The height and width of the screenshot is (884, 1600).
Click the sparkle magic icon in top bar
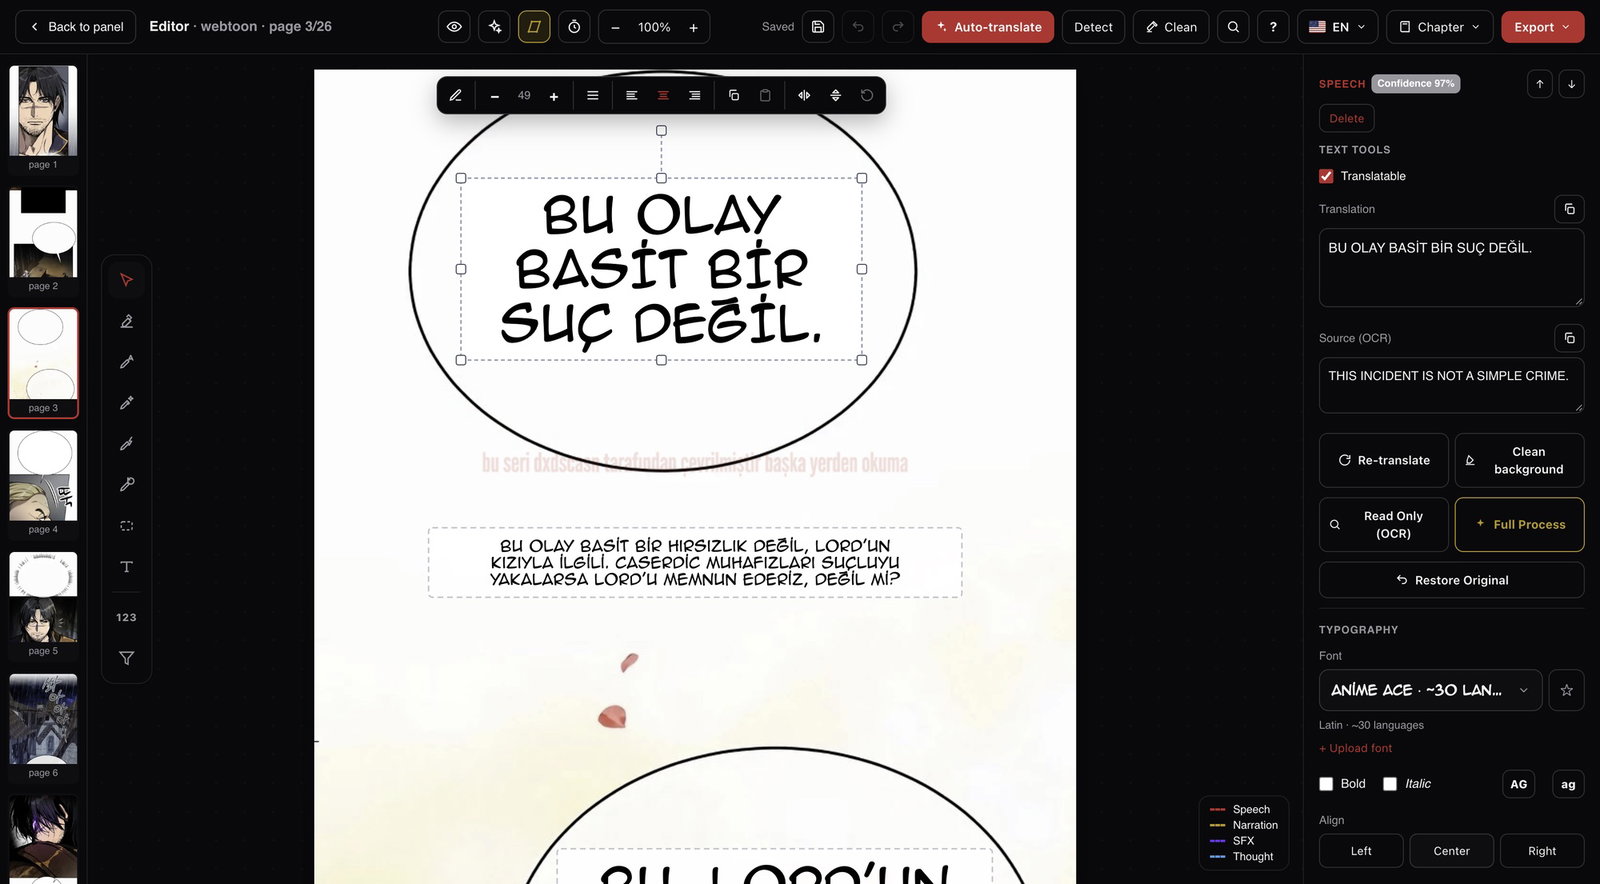[494, 27]
